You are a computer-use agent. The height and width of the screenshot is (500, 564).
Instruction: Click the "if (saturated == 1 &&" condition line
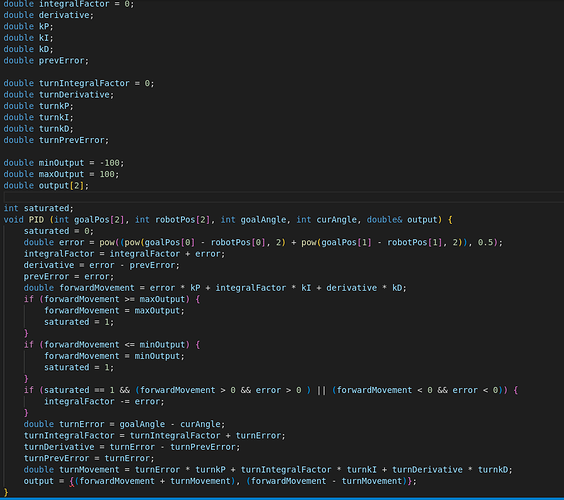[x=270, y=390]
